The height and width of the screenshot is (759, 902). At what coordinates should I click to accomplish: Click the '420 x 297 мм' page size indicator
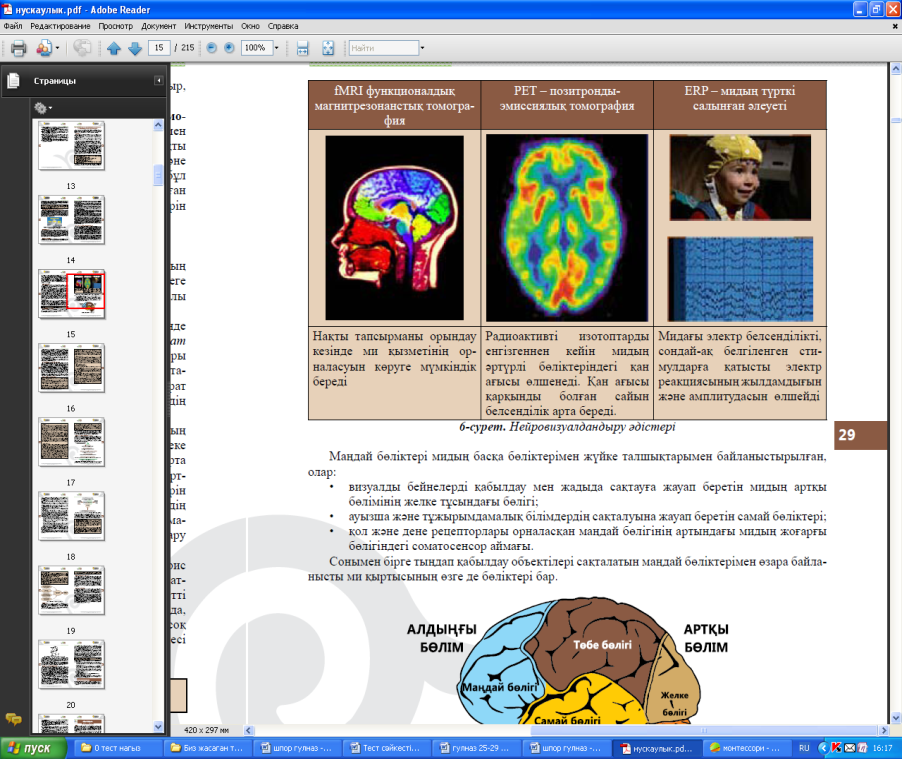[207, 730]
